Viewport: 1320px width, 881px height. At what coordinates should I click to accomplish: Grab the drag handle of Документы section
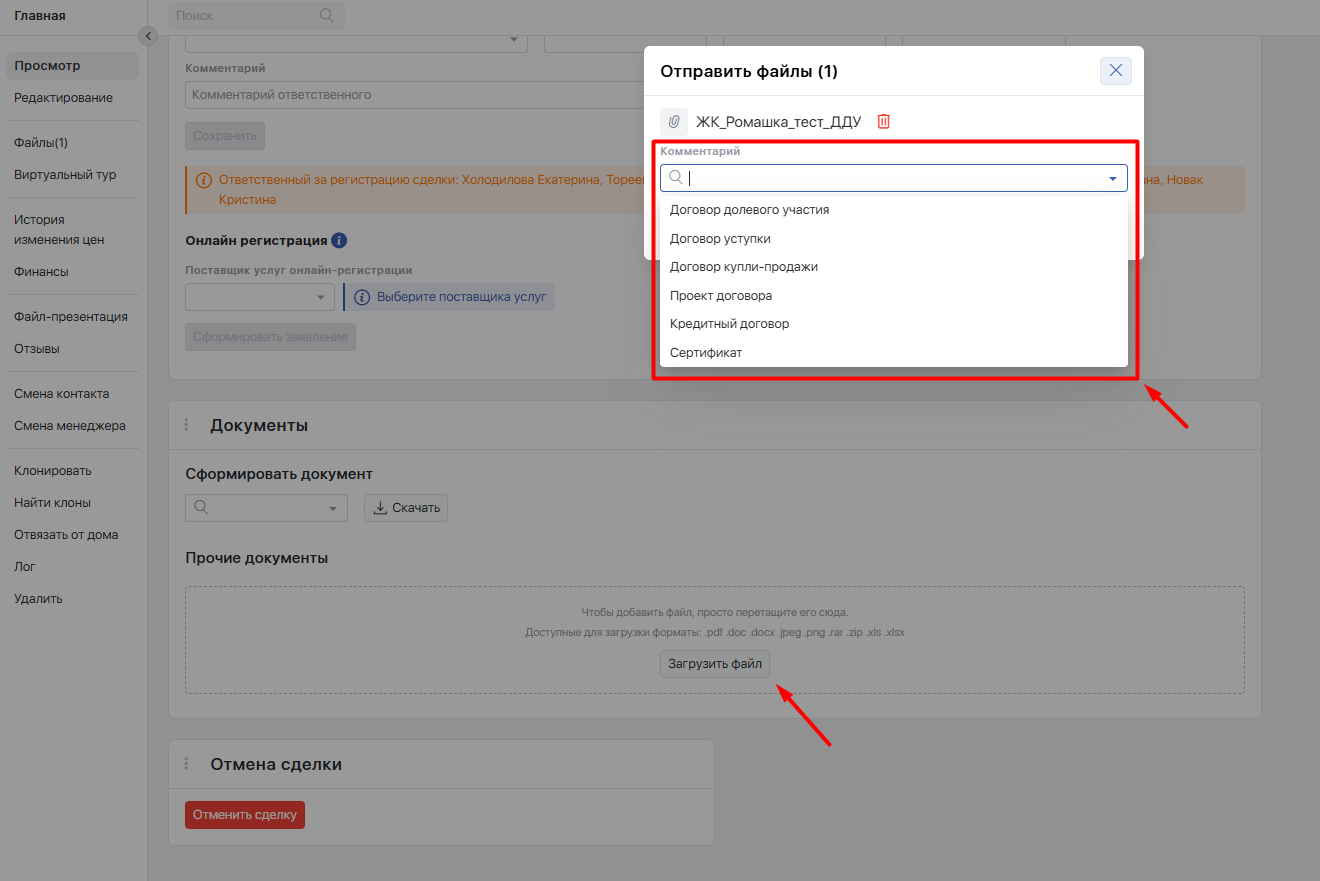tap(186, 425)
